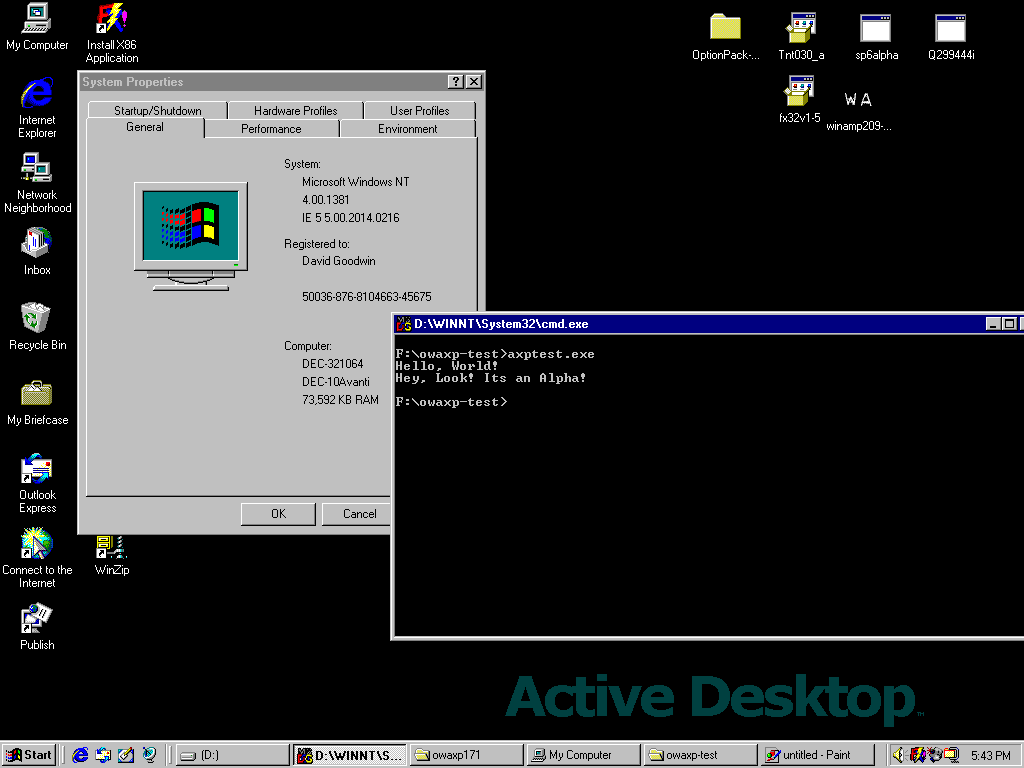Minimize the cmd.exe window
The width and height of the screenshot is (1024, 768).
993,324
